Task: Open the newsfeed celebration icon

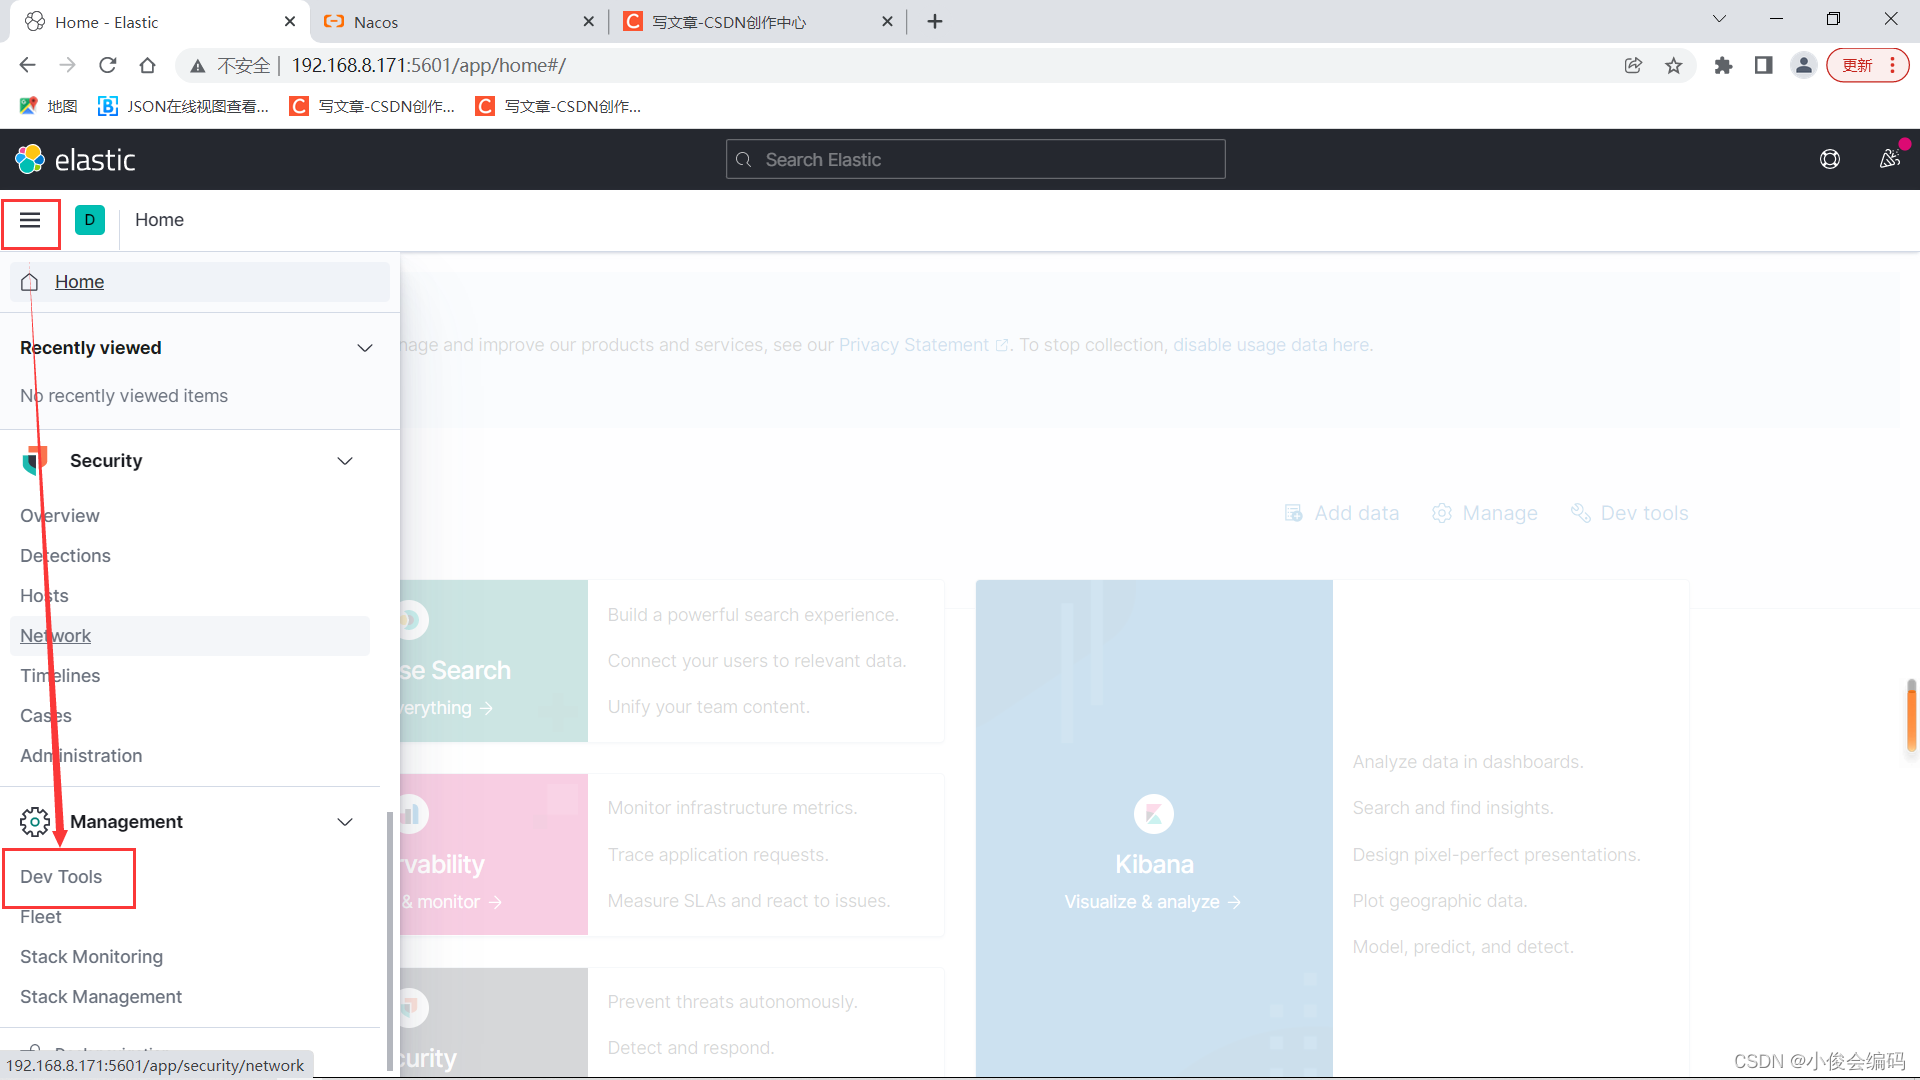Action: tap(1889, 159)
